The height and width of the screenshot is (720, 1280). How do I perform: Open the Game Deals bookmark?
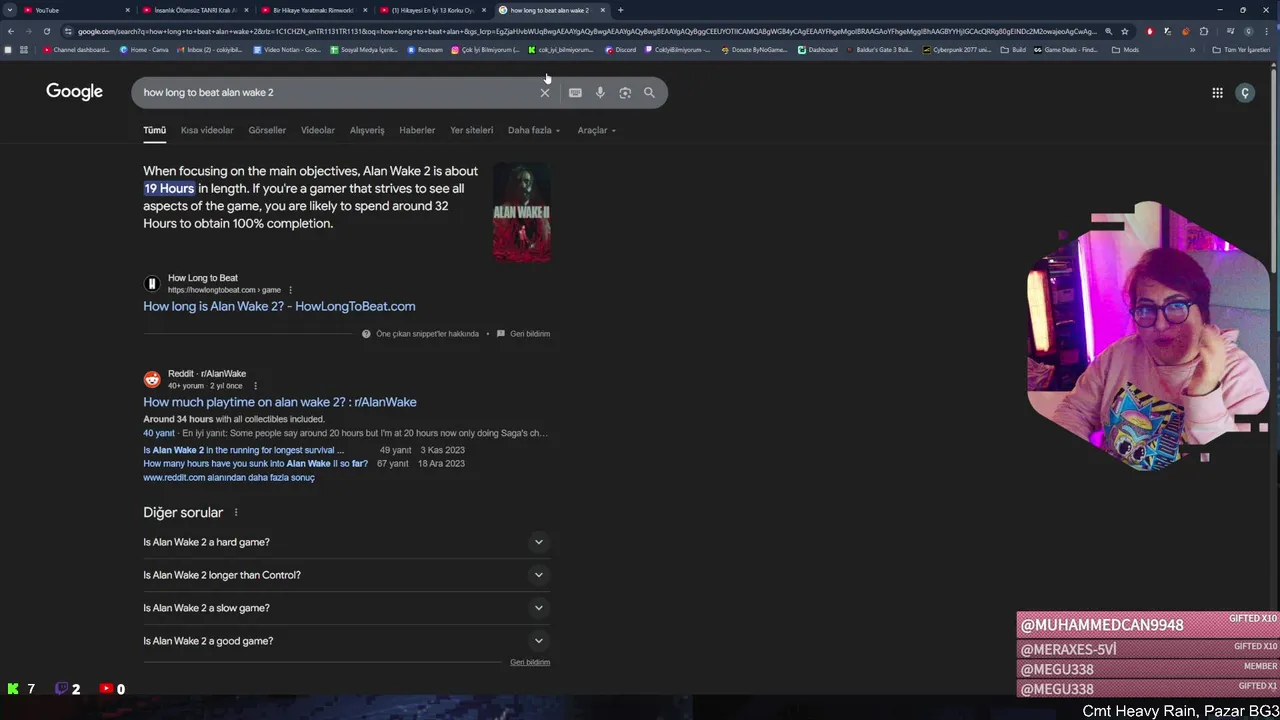(1066, 49)
